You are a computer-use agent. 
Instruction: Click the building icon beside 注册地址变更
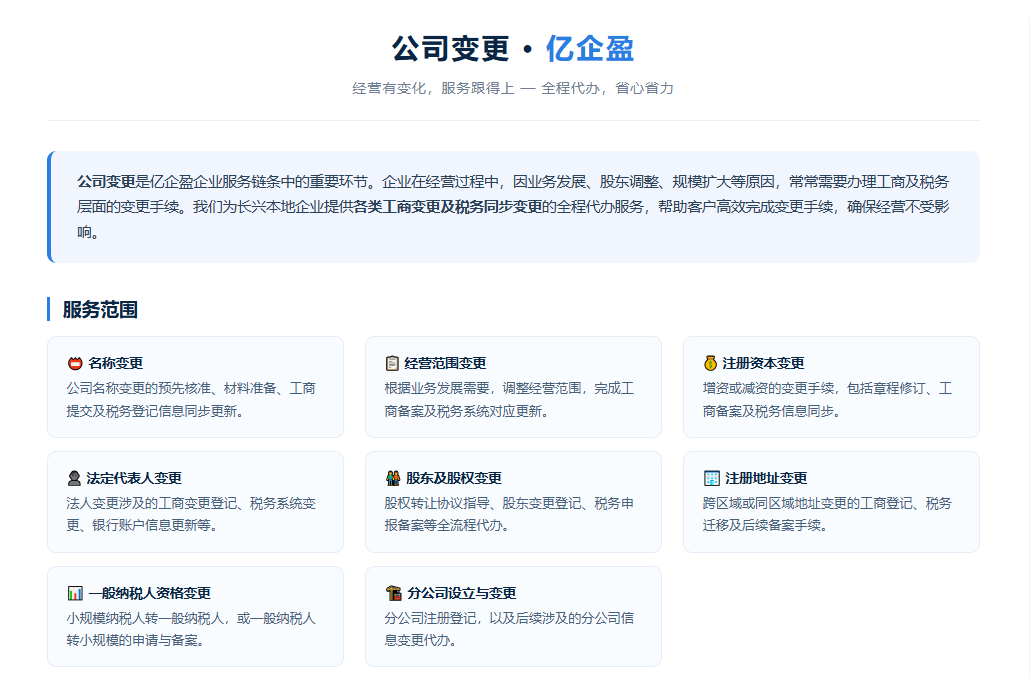[x=712, y=478]
